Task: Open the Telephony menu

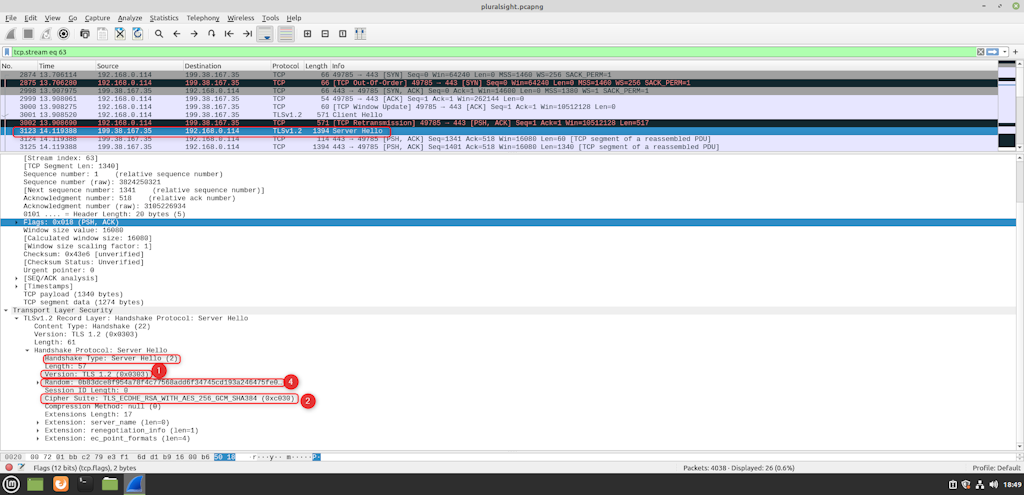Action: click(x=202, y=18)
